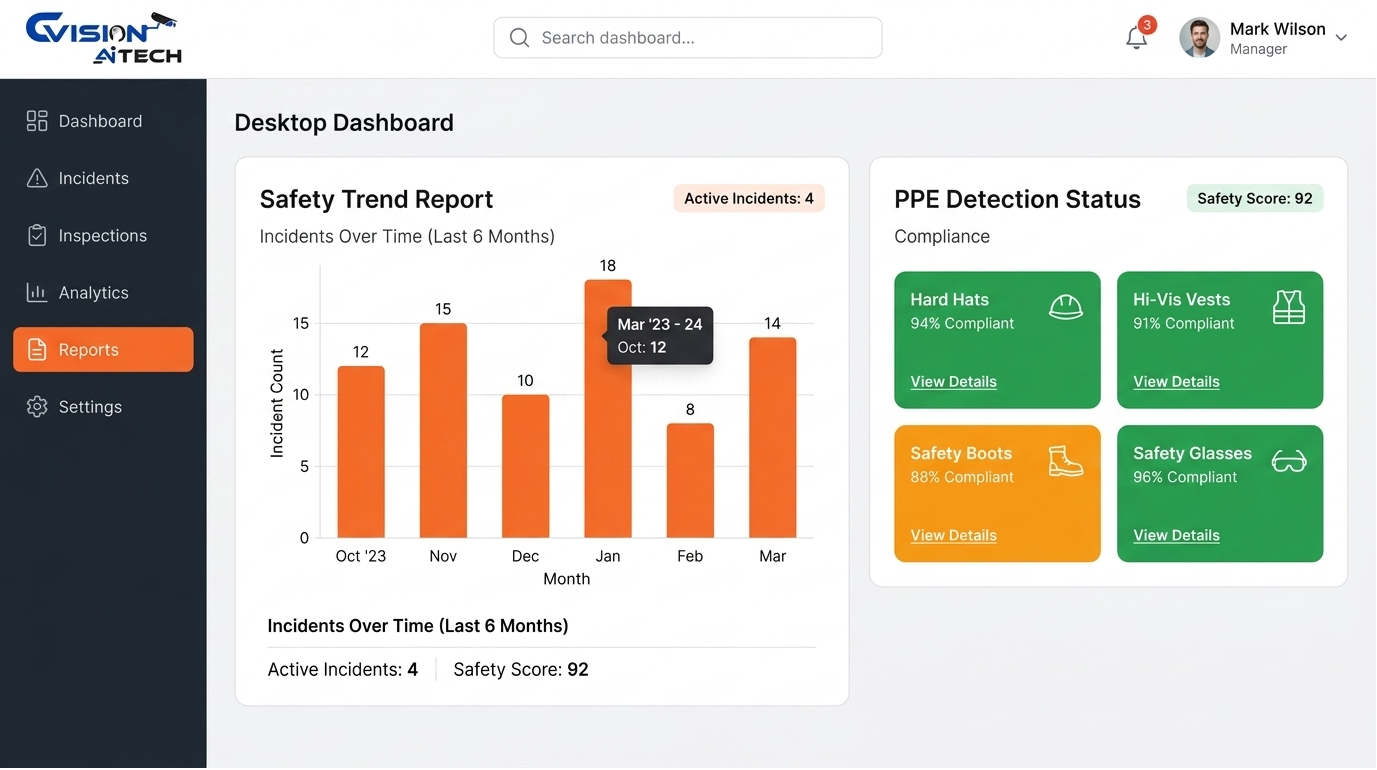Click the Oct '23 bar in chart
The image size is (1377, 770).
click(361, 452)
